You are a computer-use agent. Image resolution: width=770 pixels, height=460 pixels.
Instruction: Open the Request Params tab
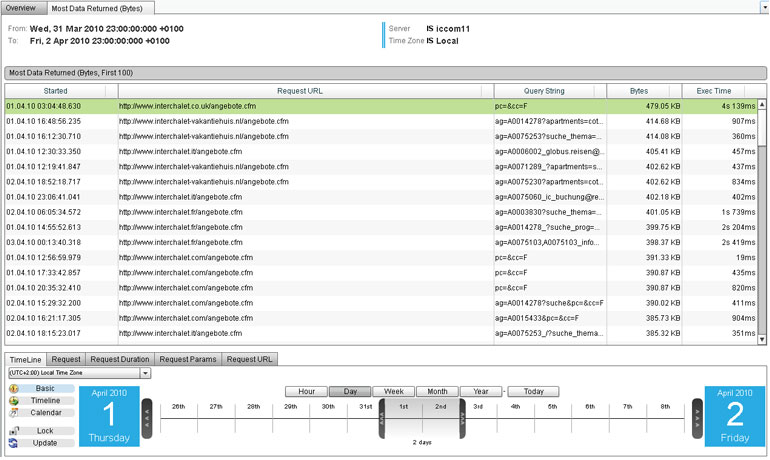[x=188, y=359]
